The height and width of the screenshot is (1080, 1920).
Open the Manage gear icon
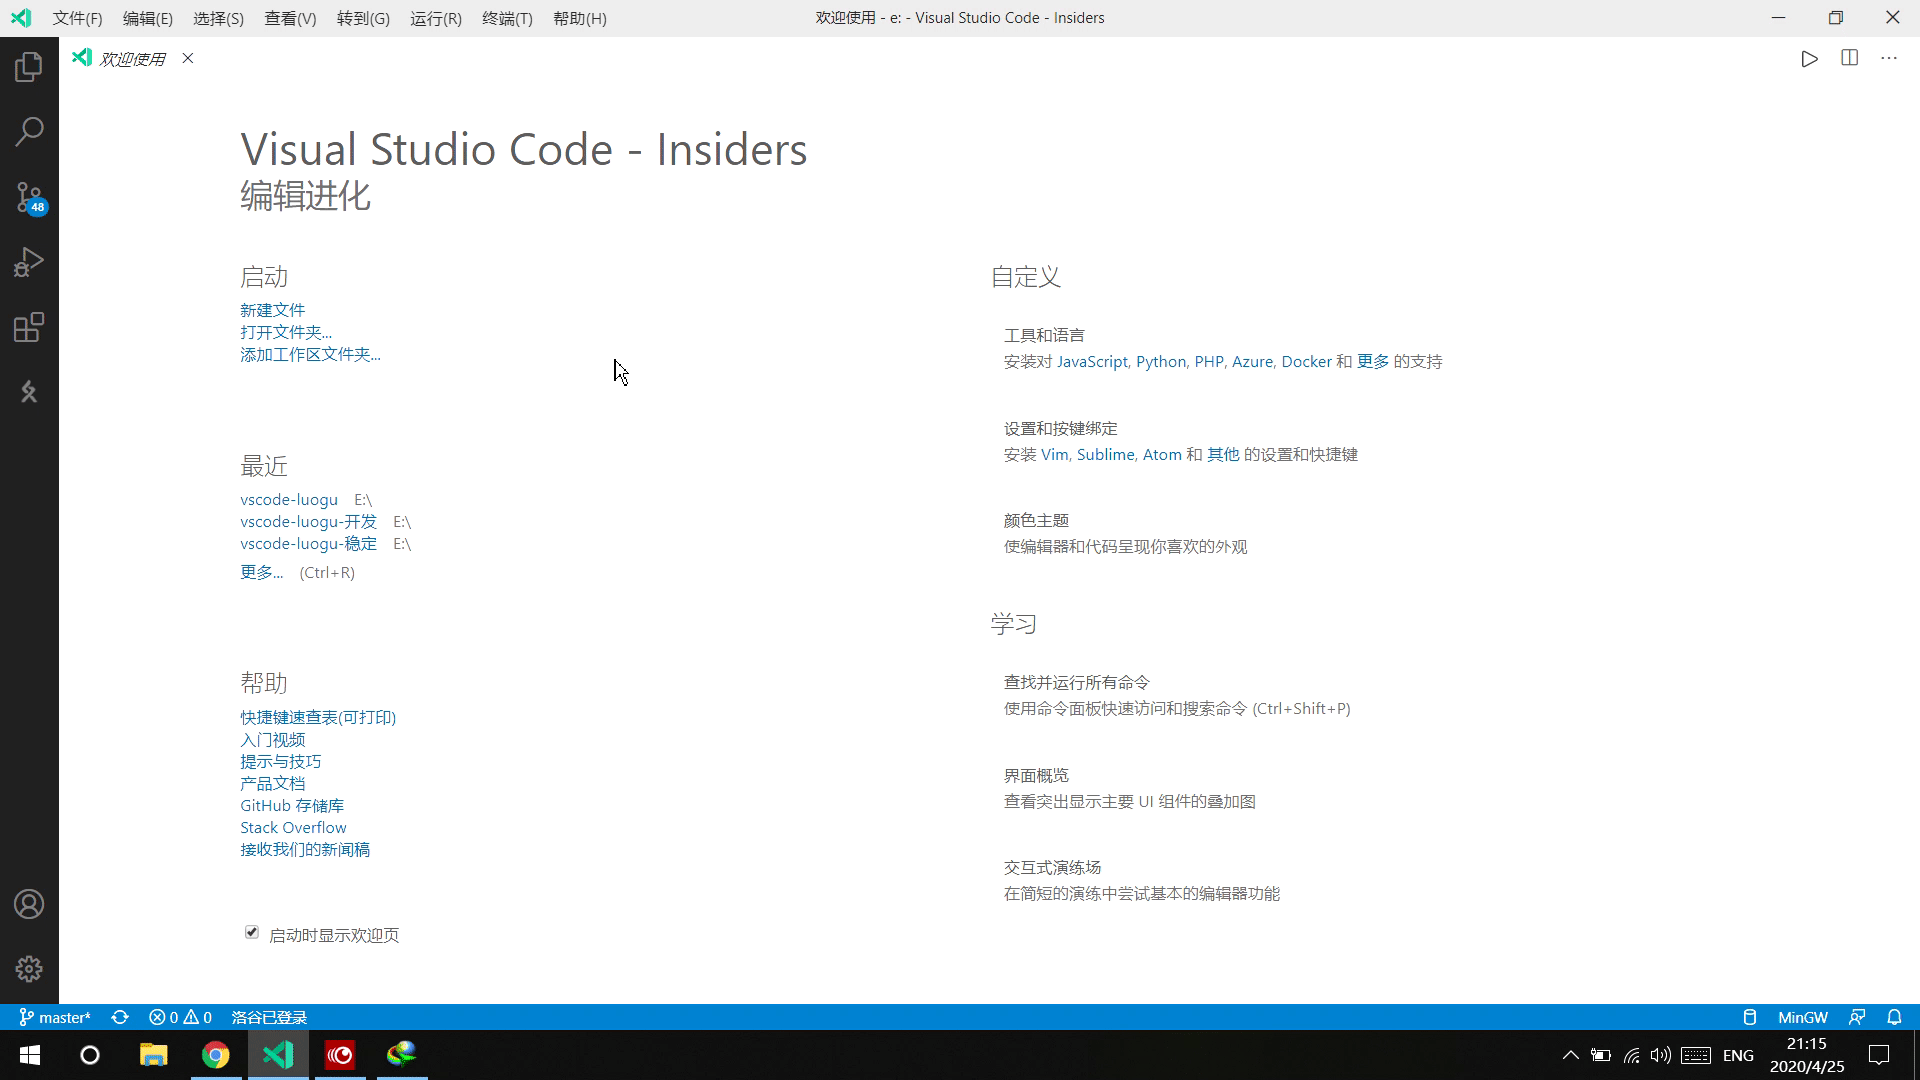click(29, 969)
